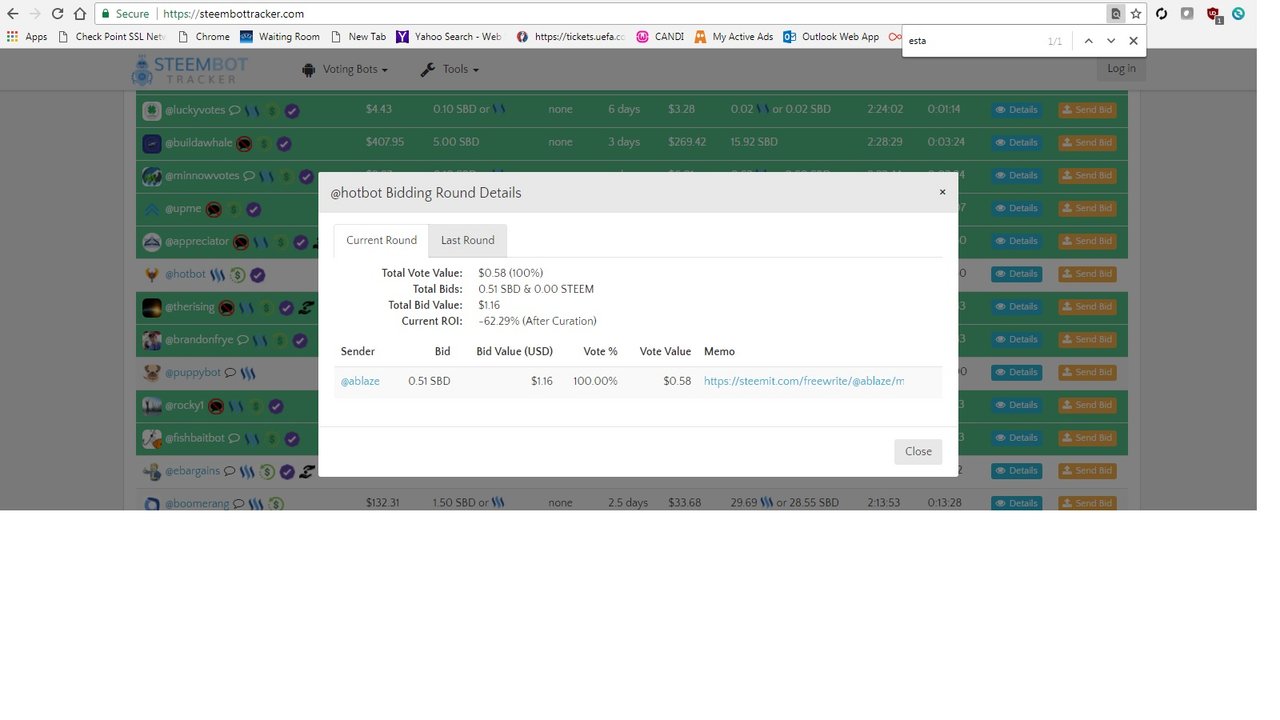1280x720 pixels.
Task: Close the dialog with the × icon
Action: pyautogui.click(x=942, y=192)
